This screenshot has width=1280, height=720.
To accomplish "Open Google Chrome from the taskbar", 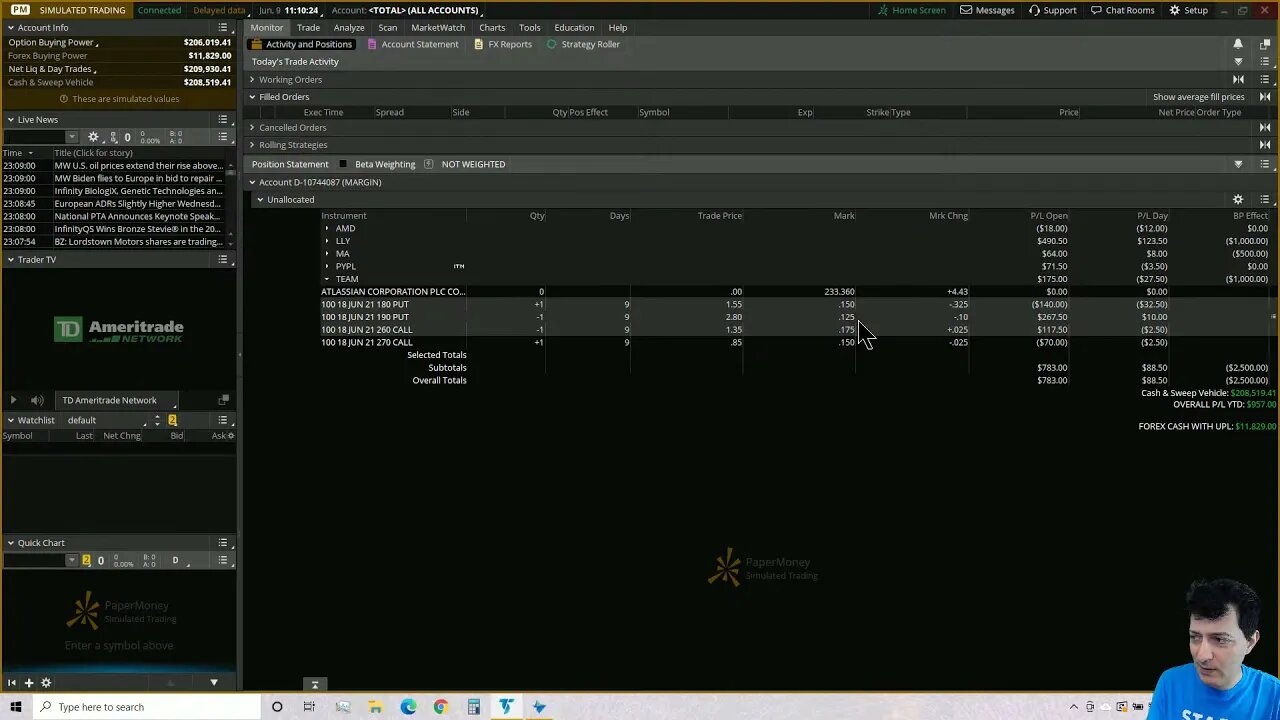I will pos(441,707).
